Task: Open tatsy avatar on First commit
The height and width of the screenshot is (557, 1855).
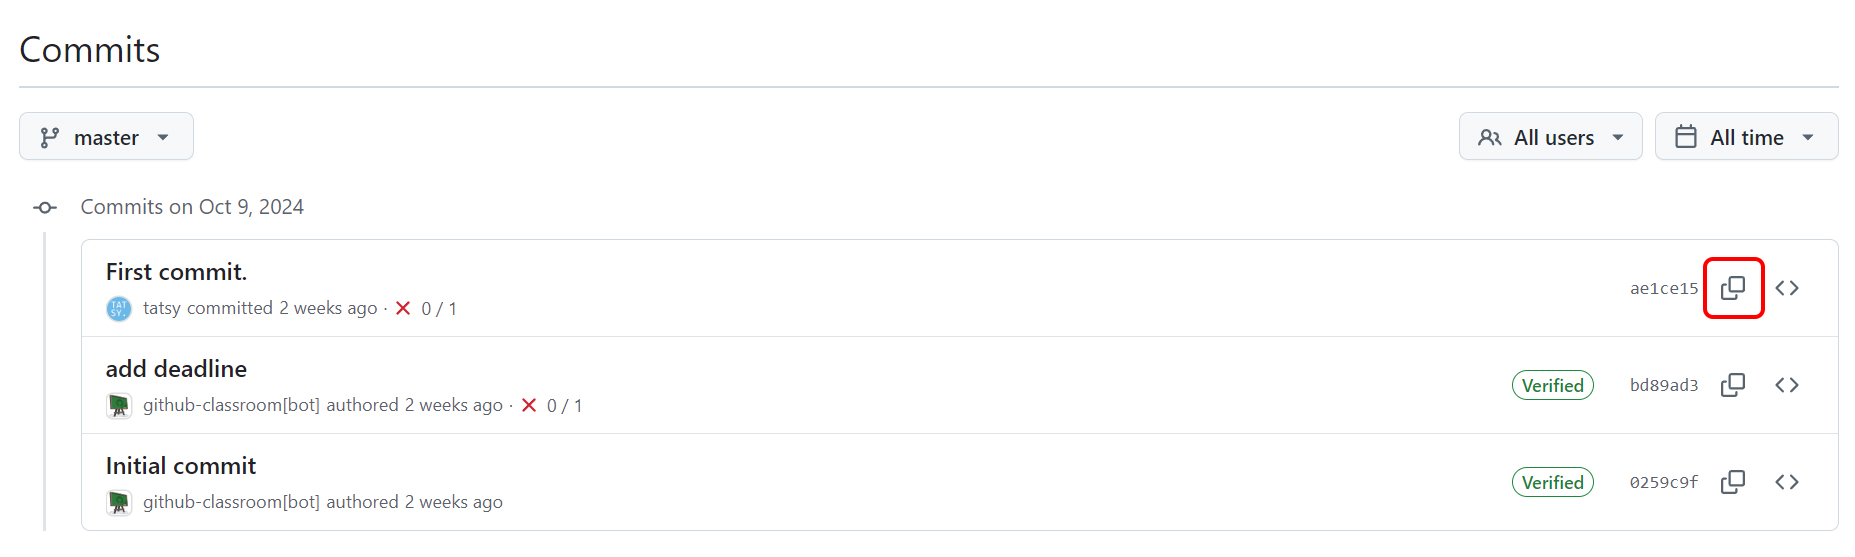Action: tap(119, 309)
